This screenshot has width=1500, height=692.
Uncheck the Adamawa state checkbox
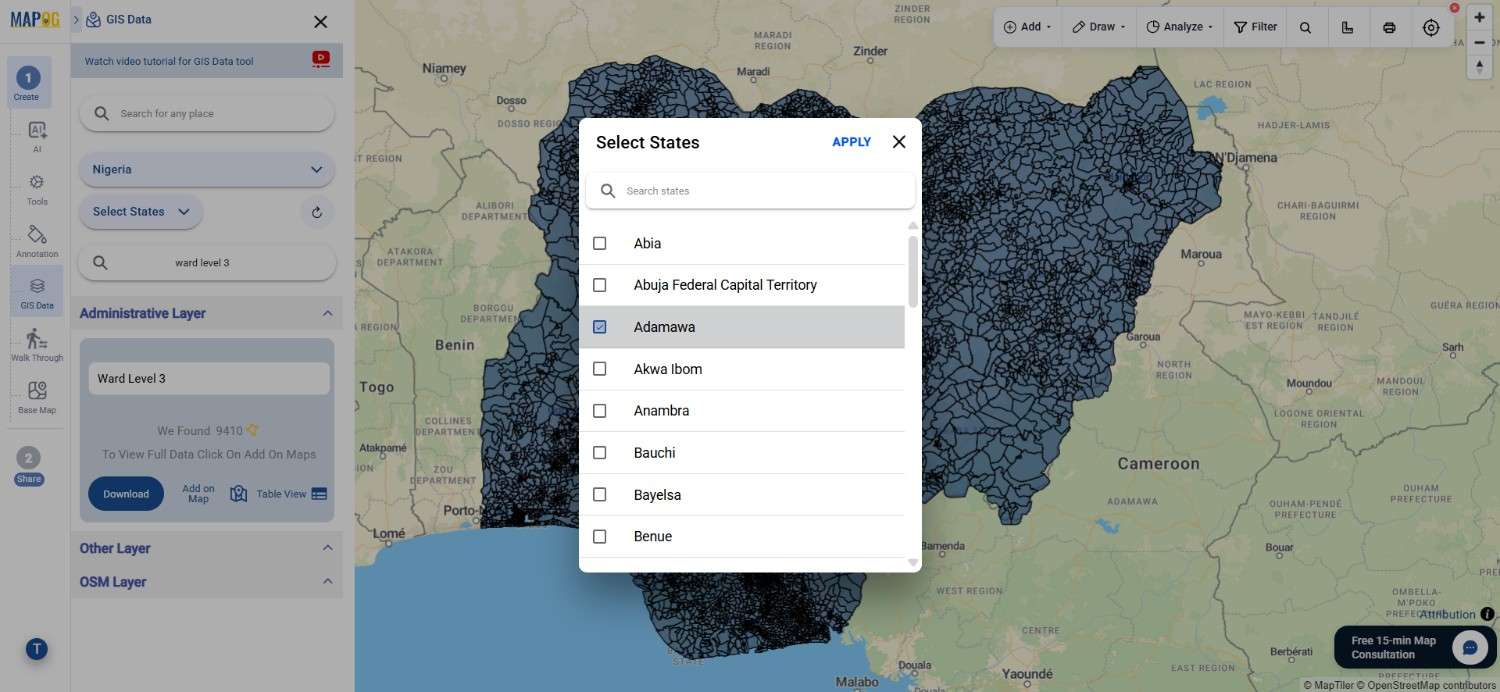600,327
